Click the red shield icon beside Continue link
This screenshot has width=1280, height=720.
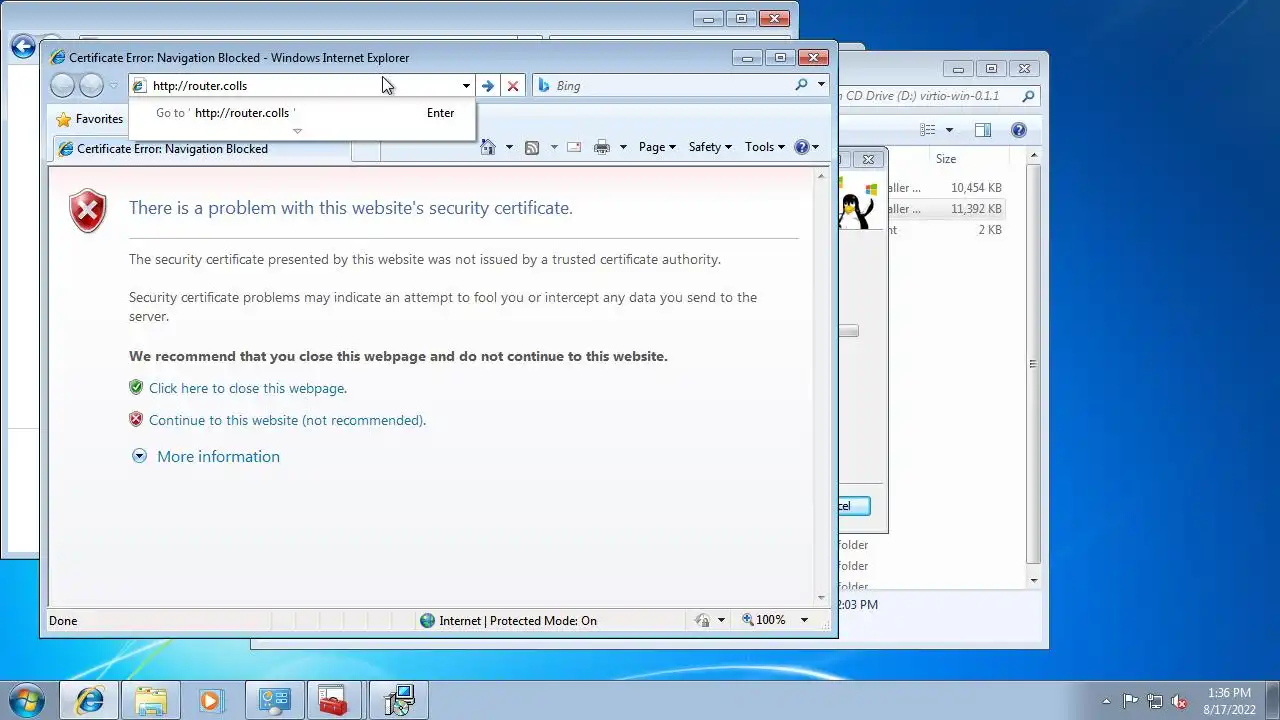pyautogui.click(x=136, y=420)
